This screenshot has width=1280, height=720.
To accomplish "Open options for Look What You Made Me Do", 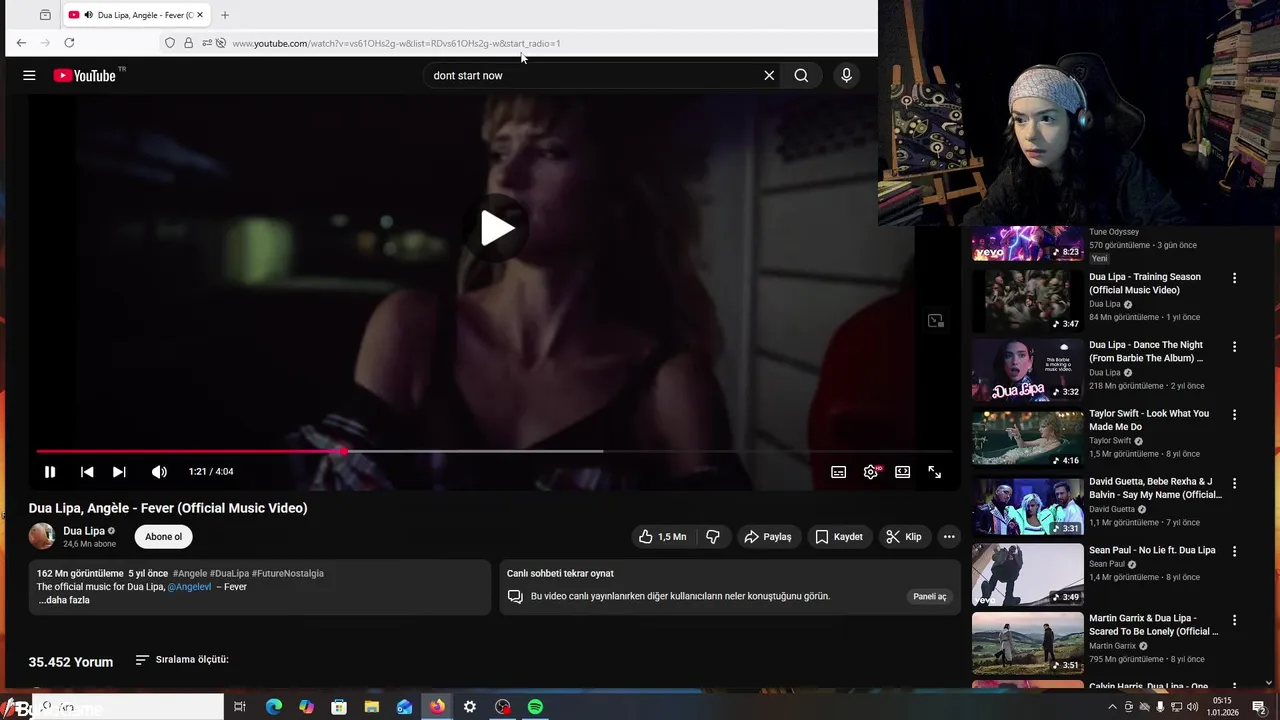I will [1234, 415].
